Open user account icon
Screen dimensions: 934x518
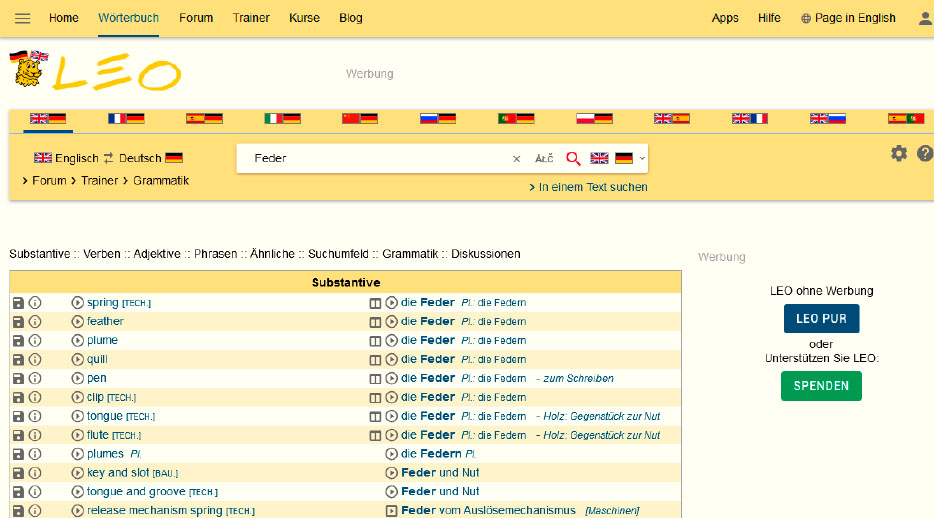point(925,18)
